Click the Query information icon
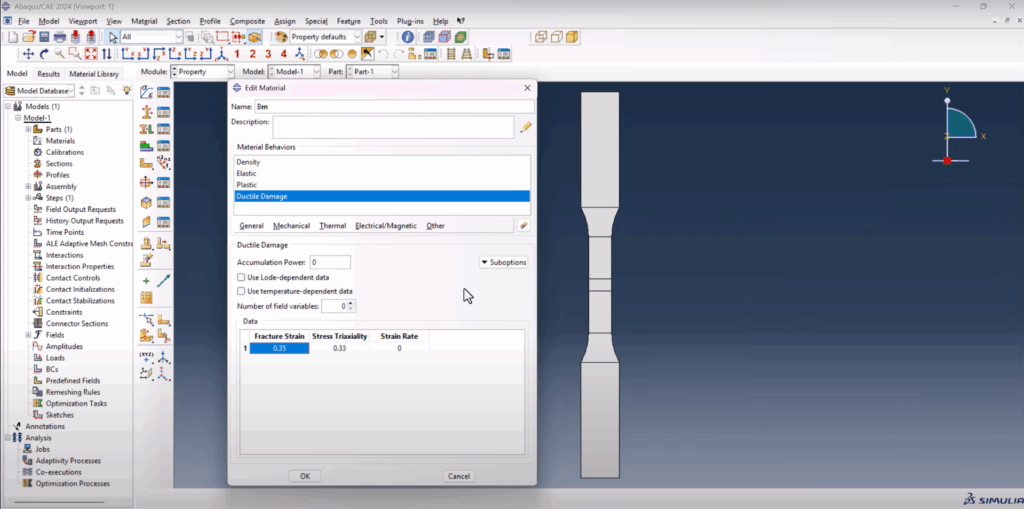 click(408, 37)
